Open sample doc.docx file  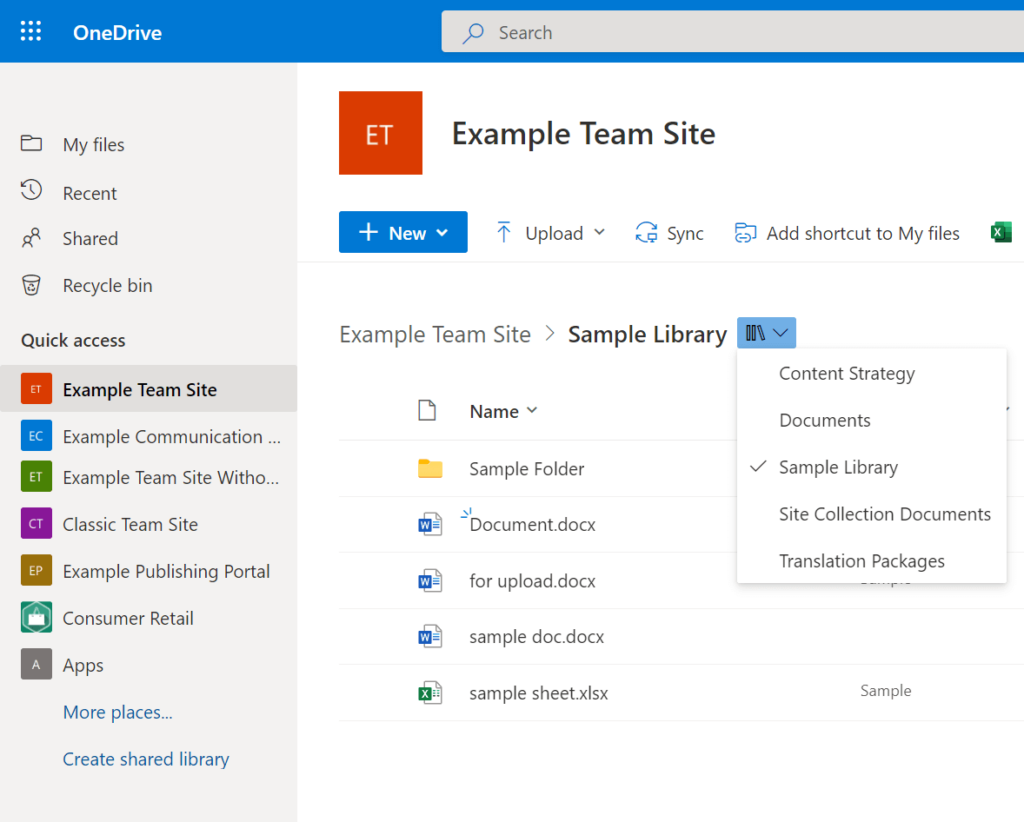[536, 637]
